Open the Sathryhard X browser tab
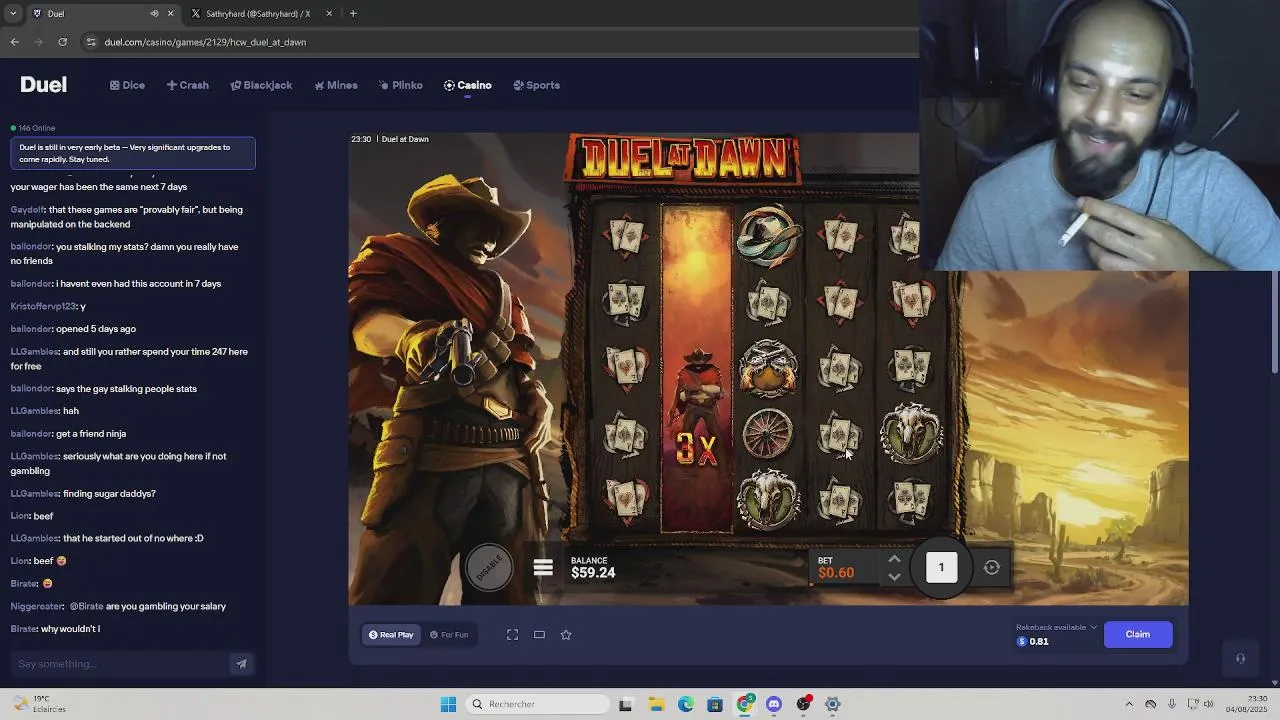The width and height of the screenshot is (1280, 720). tap(257, 14)
